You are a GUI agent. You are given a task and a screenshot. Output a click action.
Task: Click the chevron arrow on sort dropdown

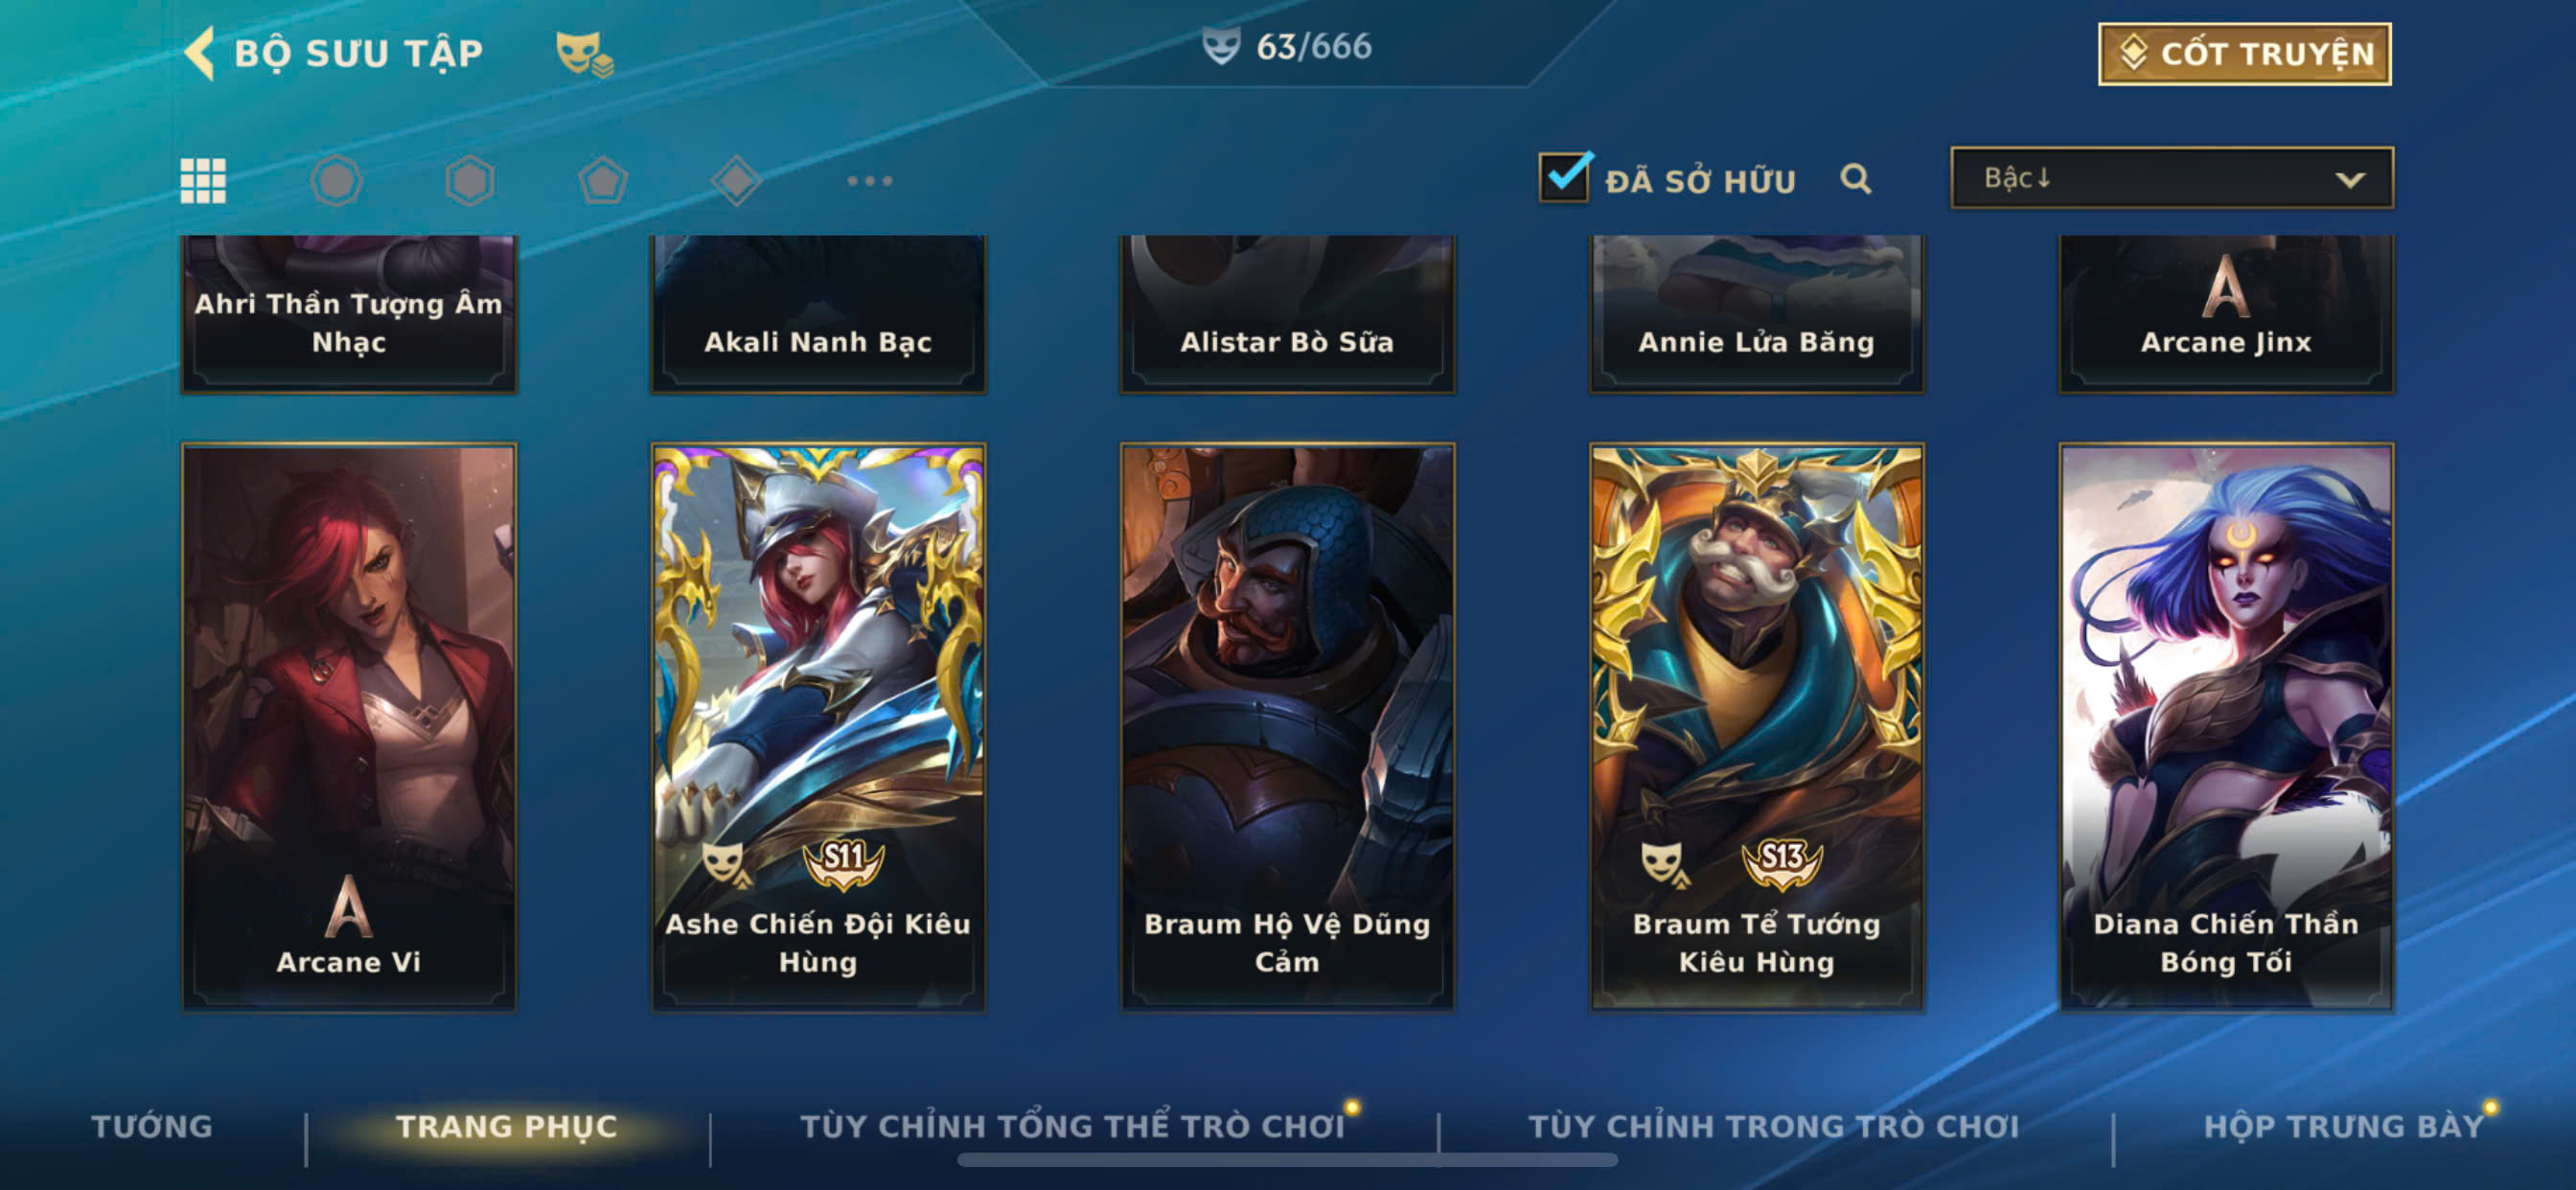click(2349, 180)
